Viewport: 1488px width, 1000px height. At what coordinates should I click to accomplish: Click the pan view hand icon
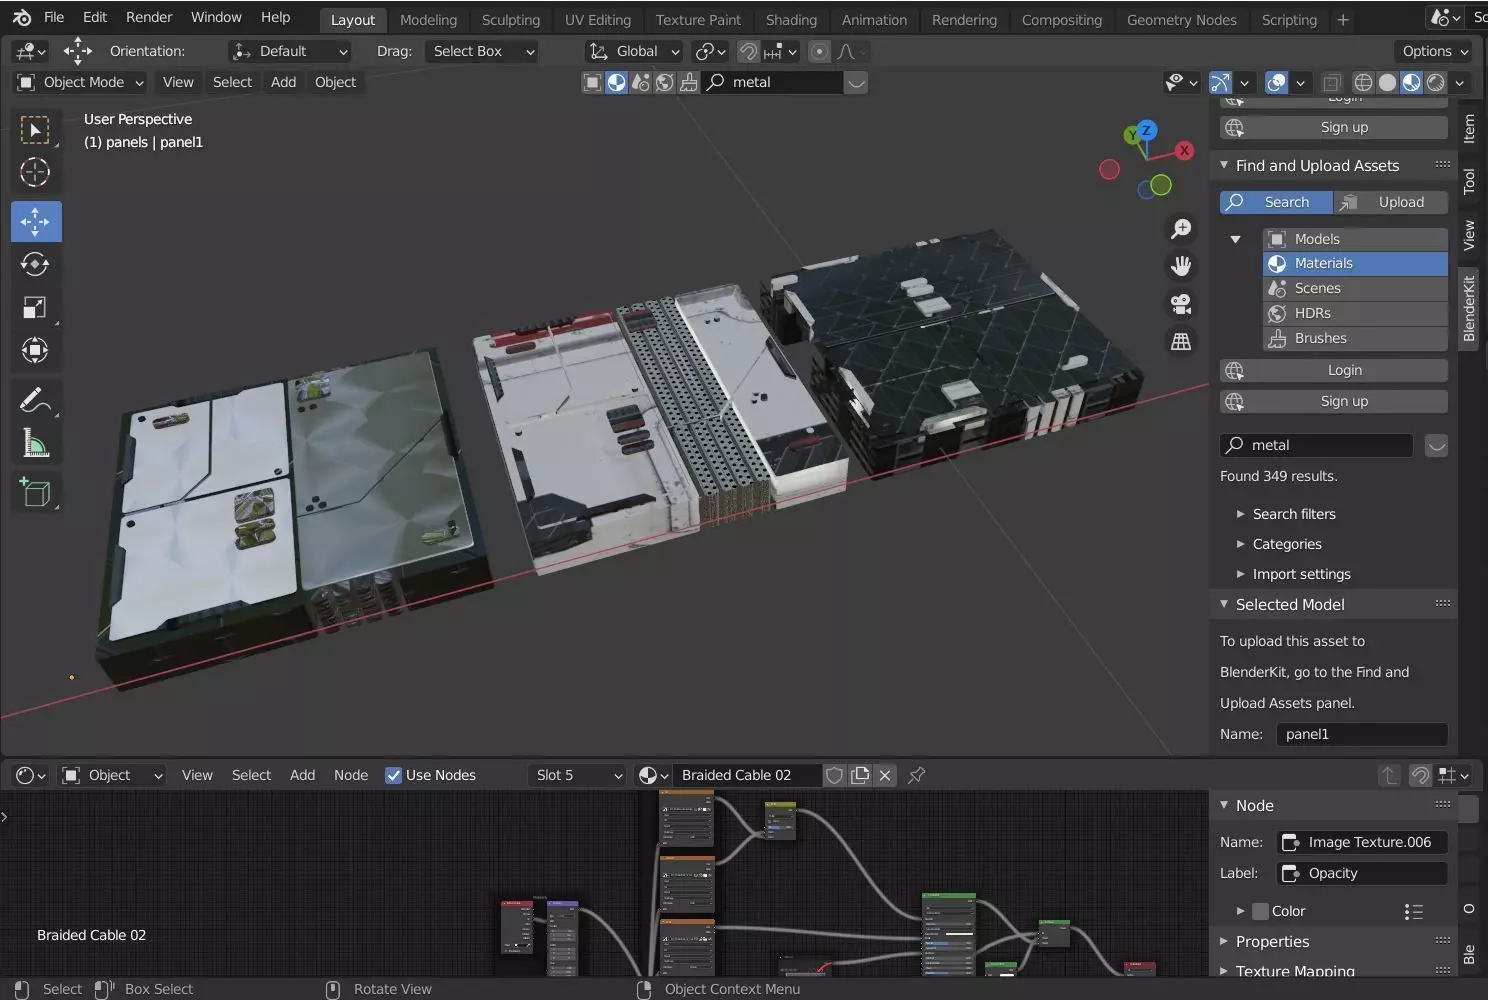(x=1181, y=266)
